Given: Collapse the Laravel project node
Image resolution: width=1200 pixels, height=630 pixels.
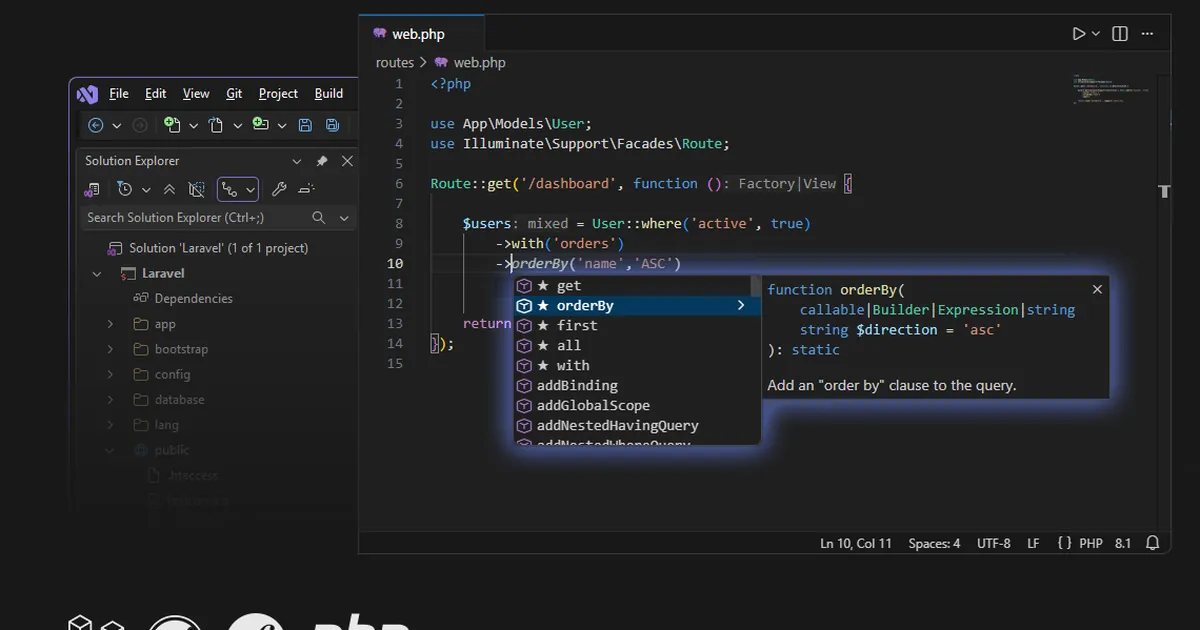Looking at the screenshot, I should coord(97,273).
